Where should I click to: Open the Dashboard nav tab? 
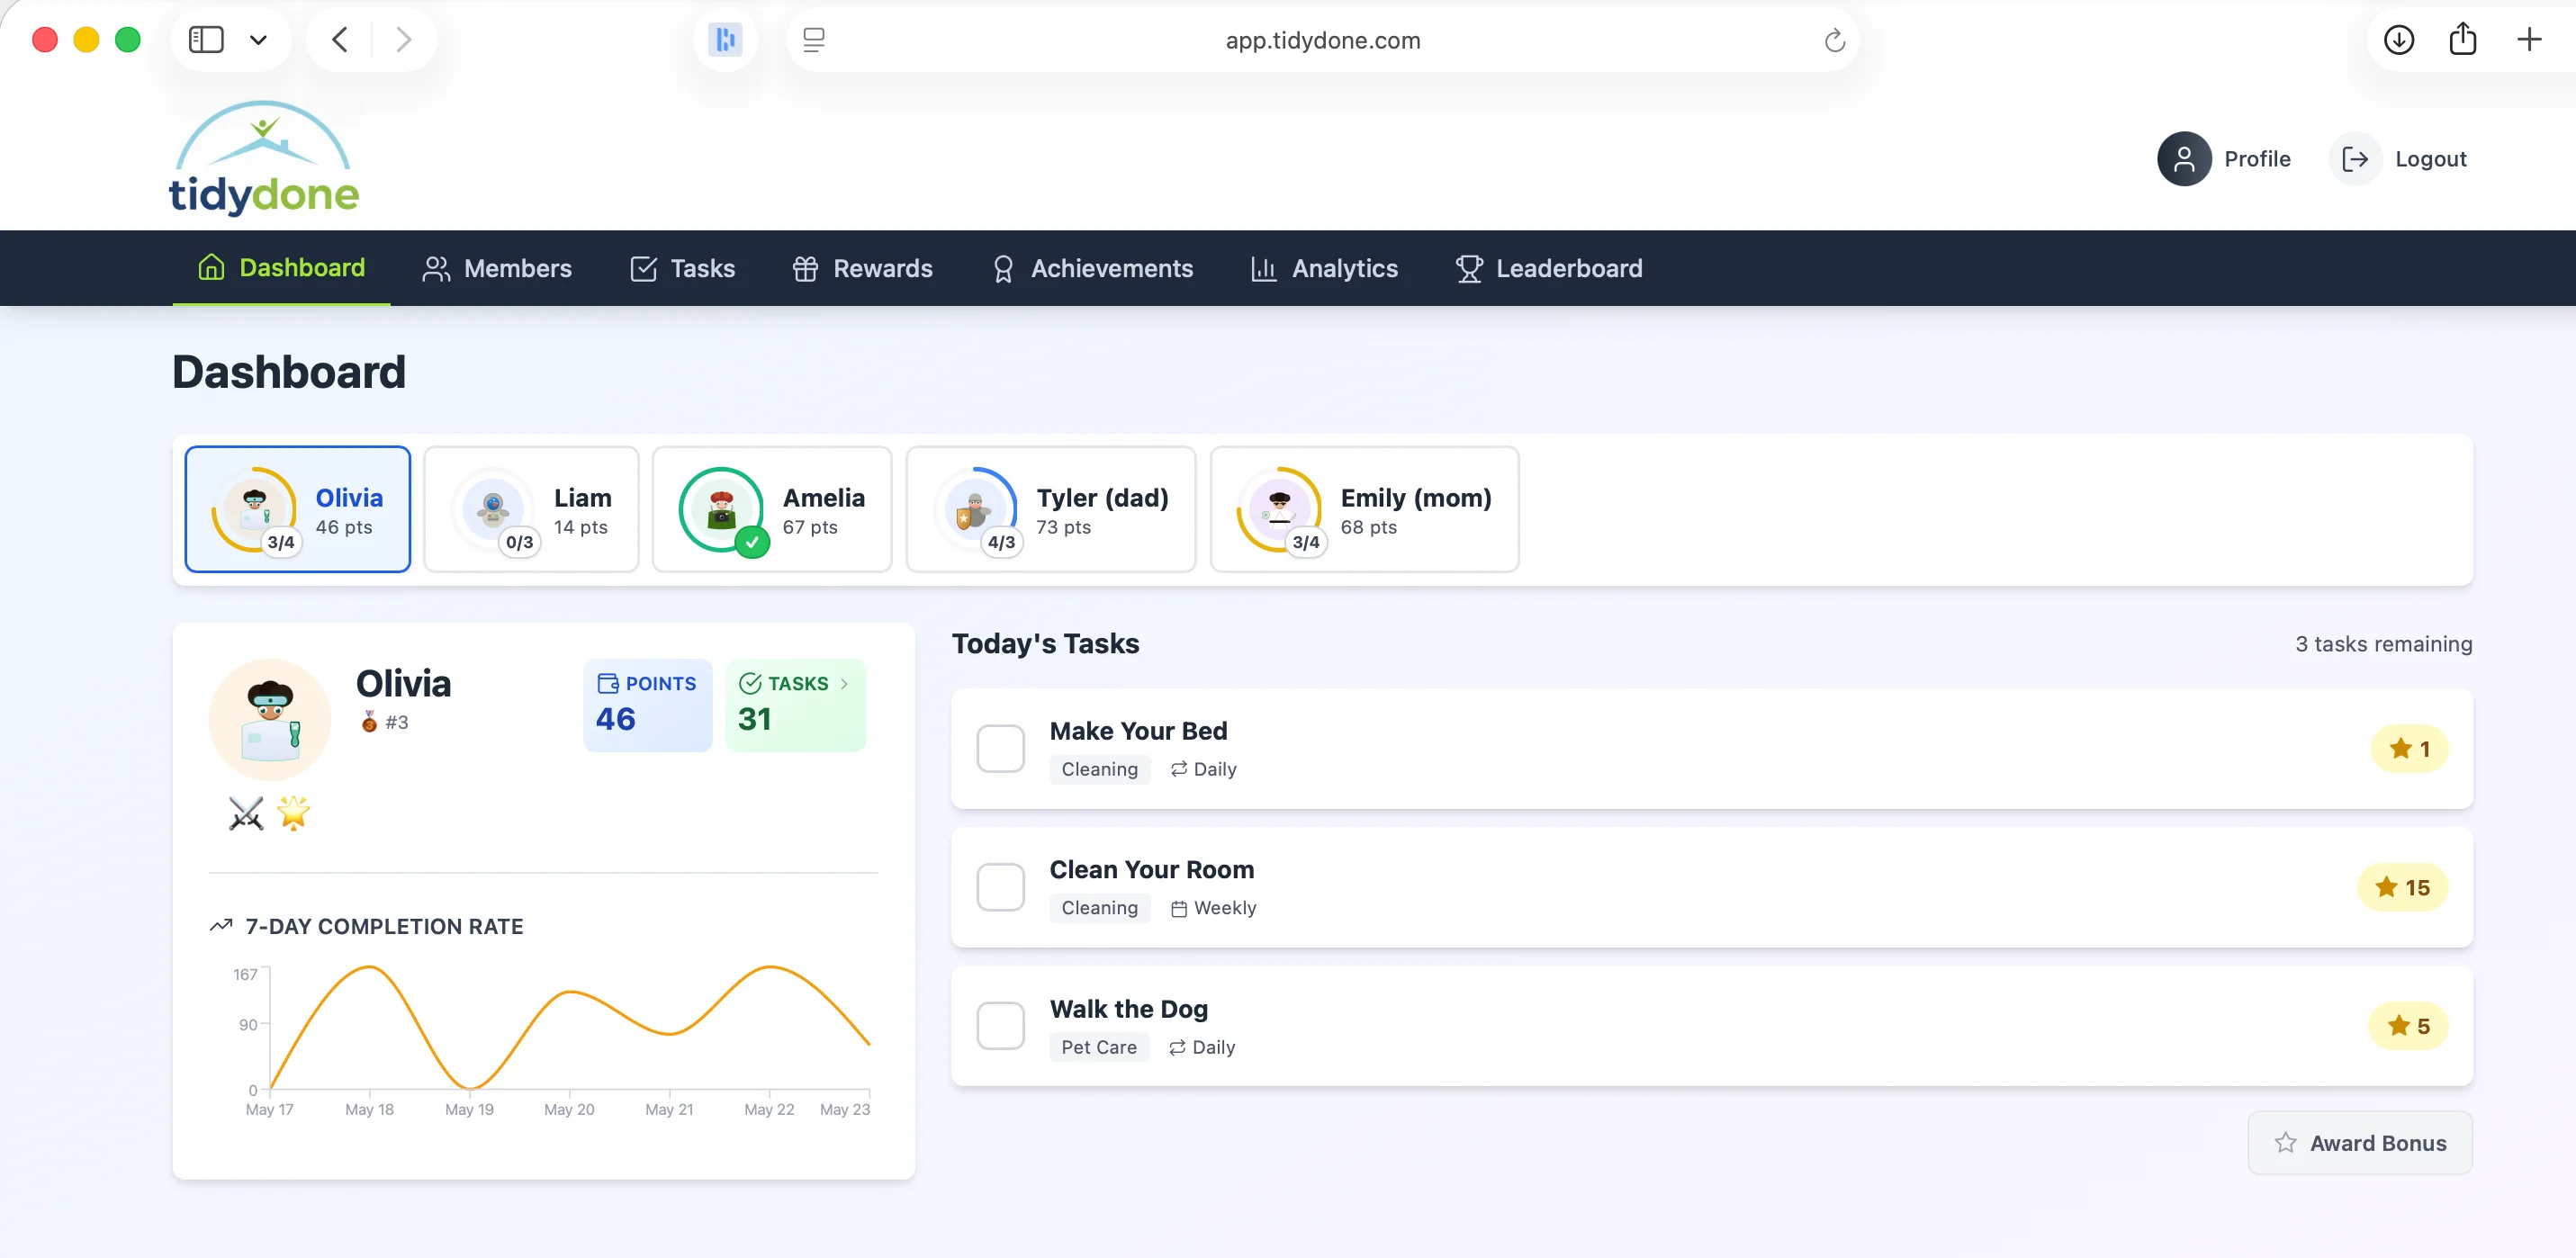pyautogui.click(x=281, y=268)
